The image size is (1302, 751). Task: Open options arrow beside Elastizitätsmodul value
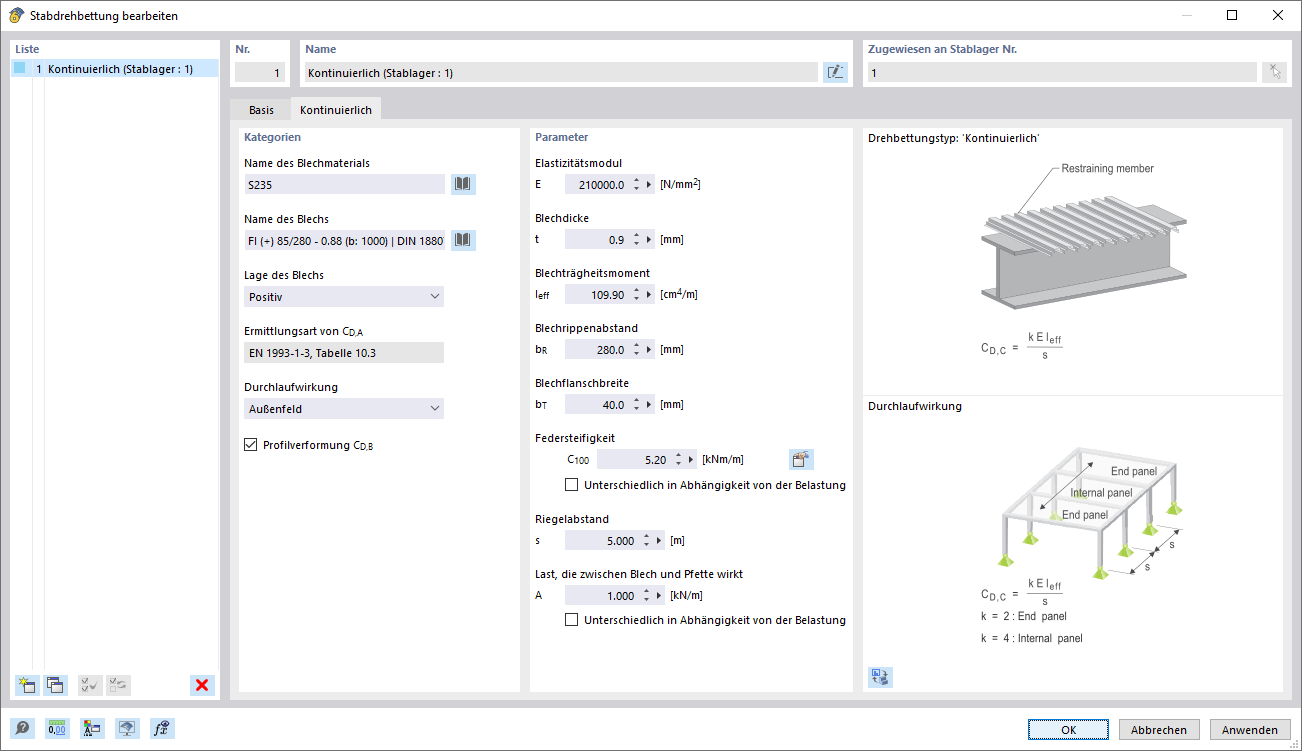coord(649,184)
